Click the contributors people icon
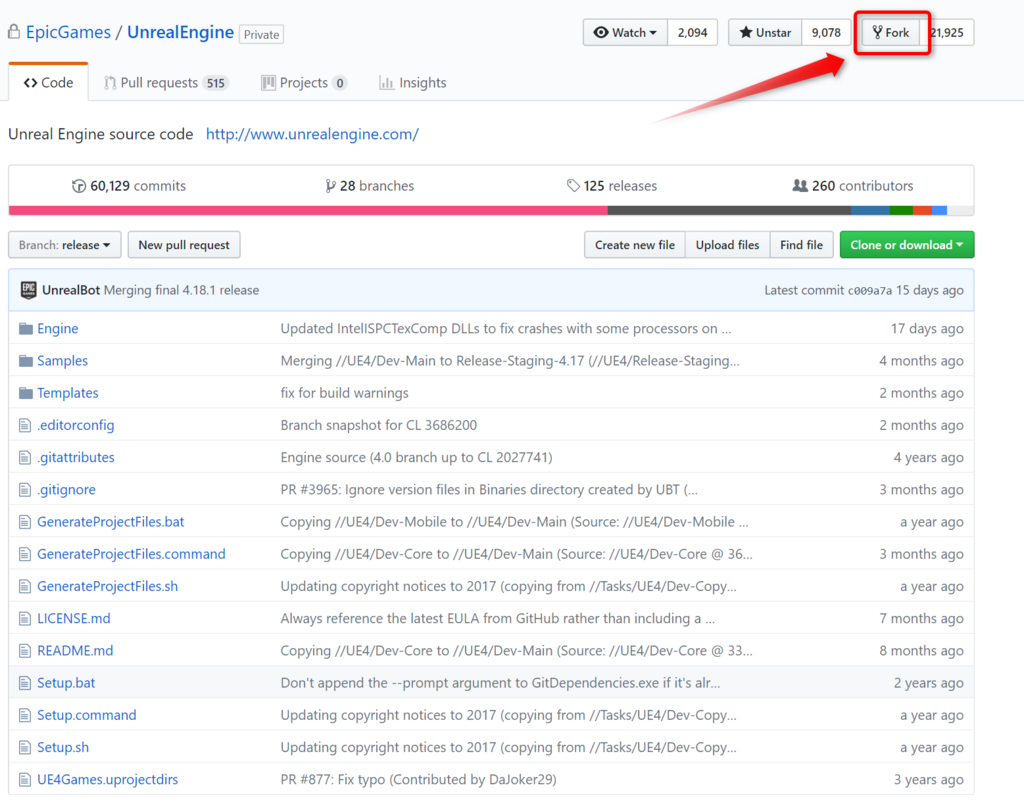 pos(799,185)
